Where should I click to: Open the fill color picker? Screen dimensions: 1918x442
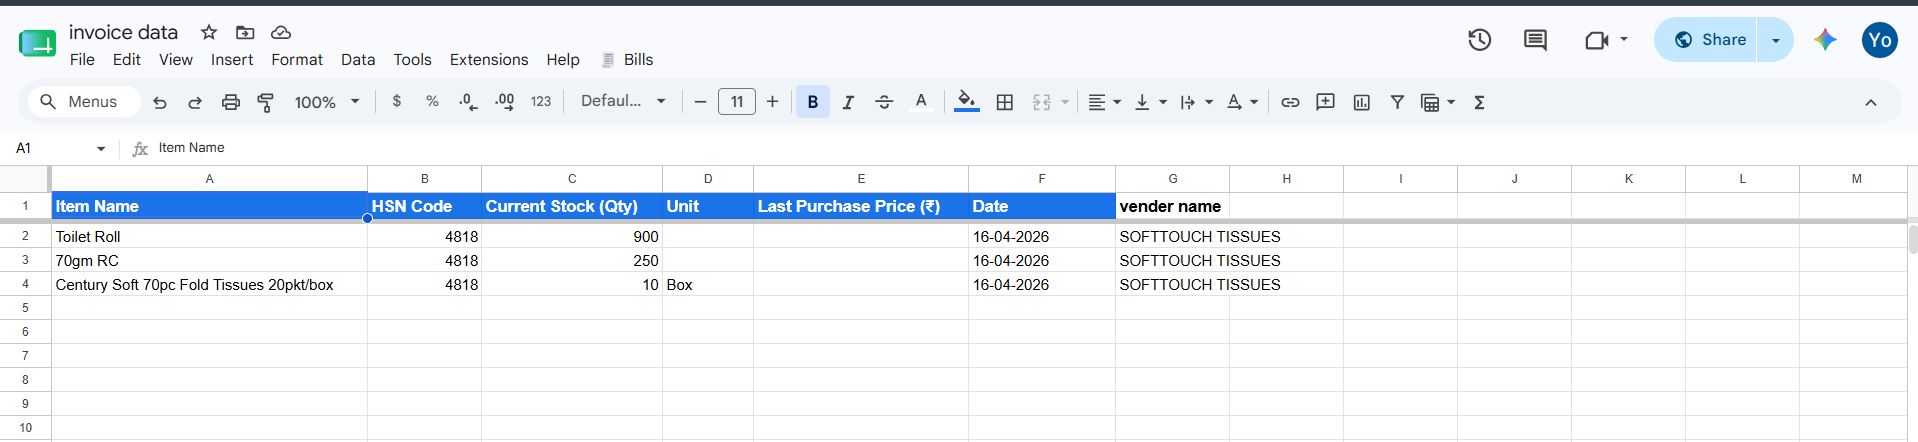(x=966, y=102)
